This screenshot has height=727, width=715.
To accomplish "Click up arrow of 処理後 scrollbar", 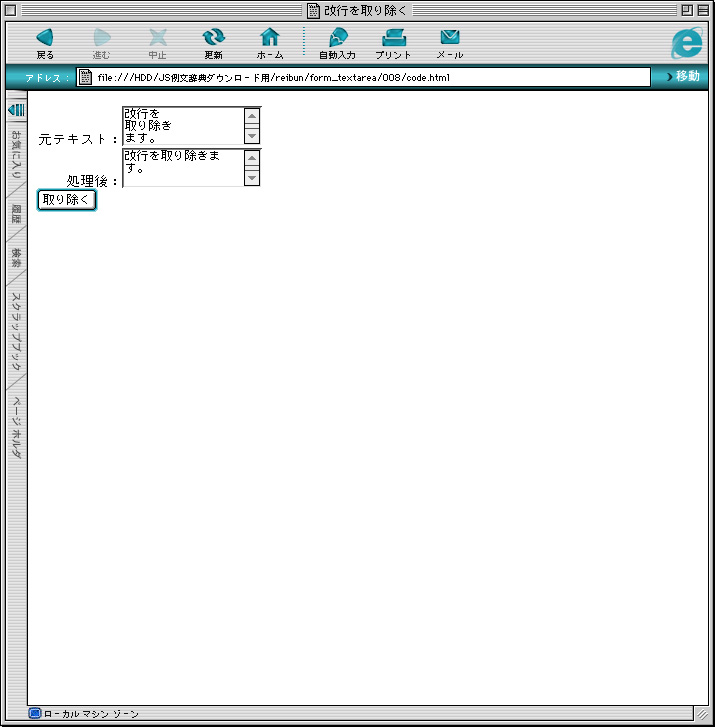I will pyautogui.click(x=252, y=158).
